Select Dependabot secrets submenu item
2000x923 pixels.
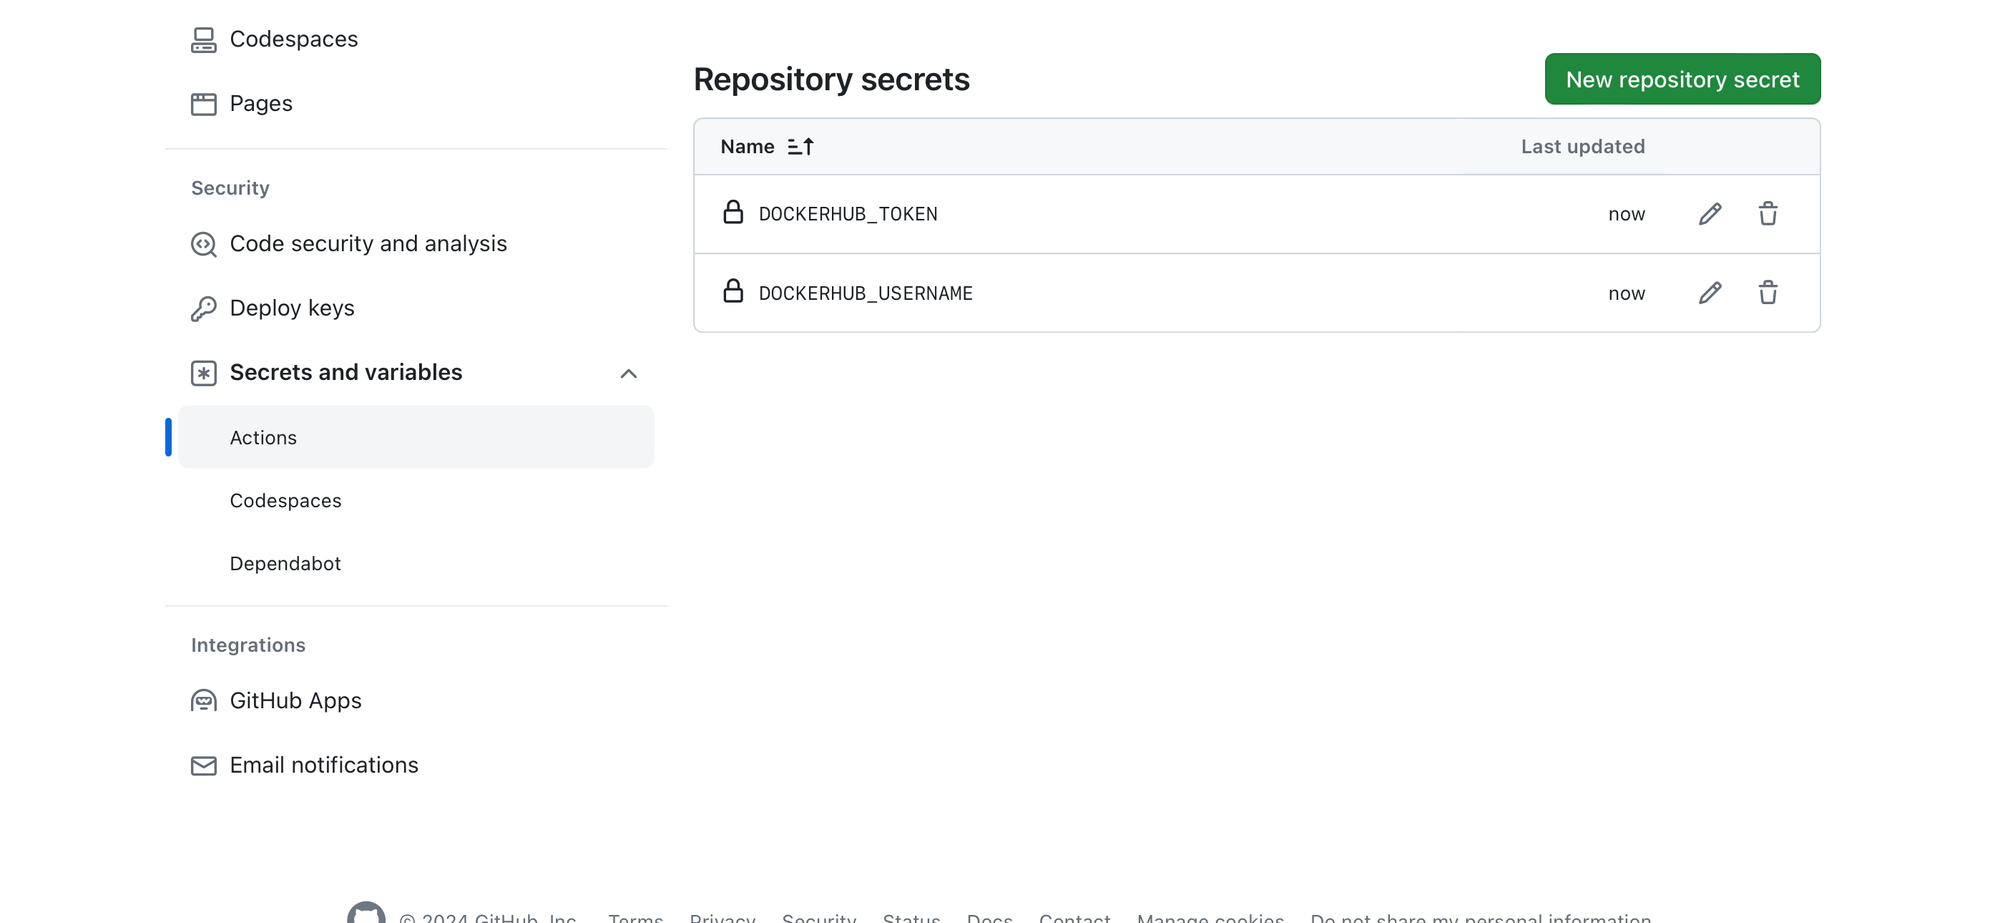[286, 564]
